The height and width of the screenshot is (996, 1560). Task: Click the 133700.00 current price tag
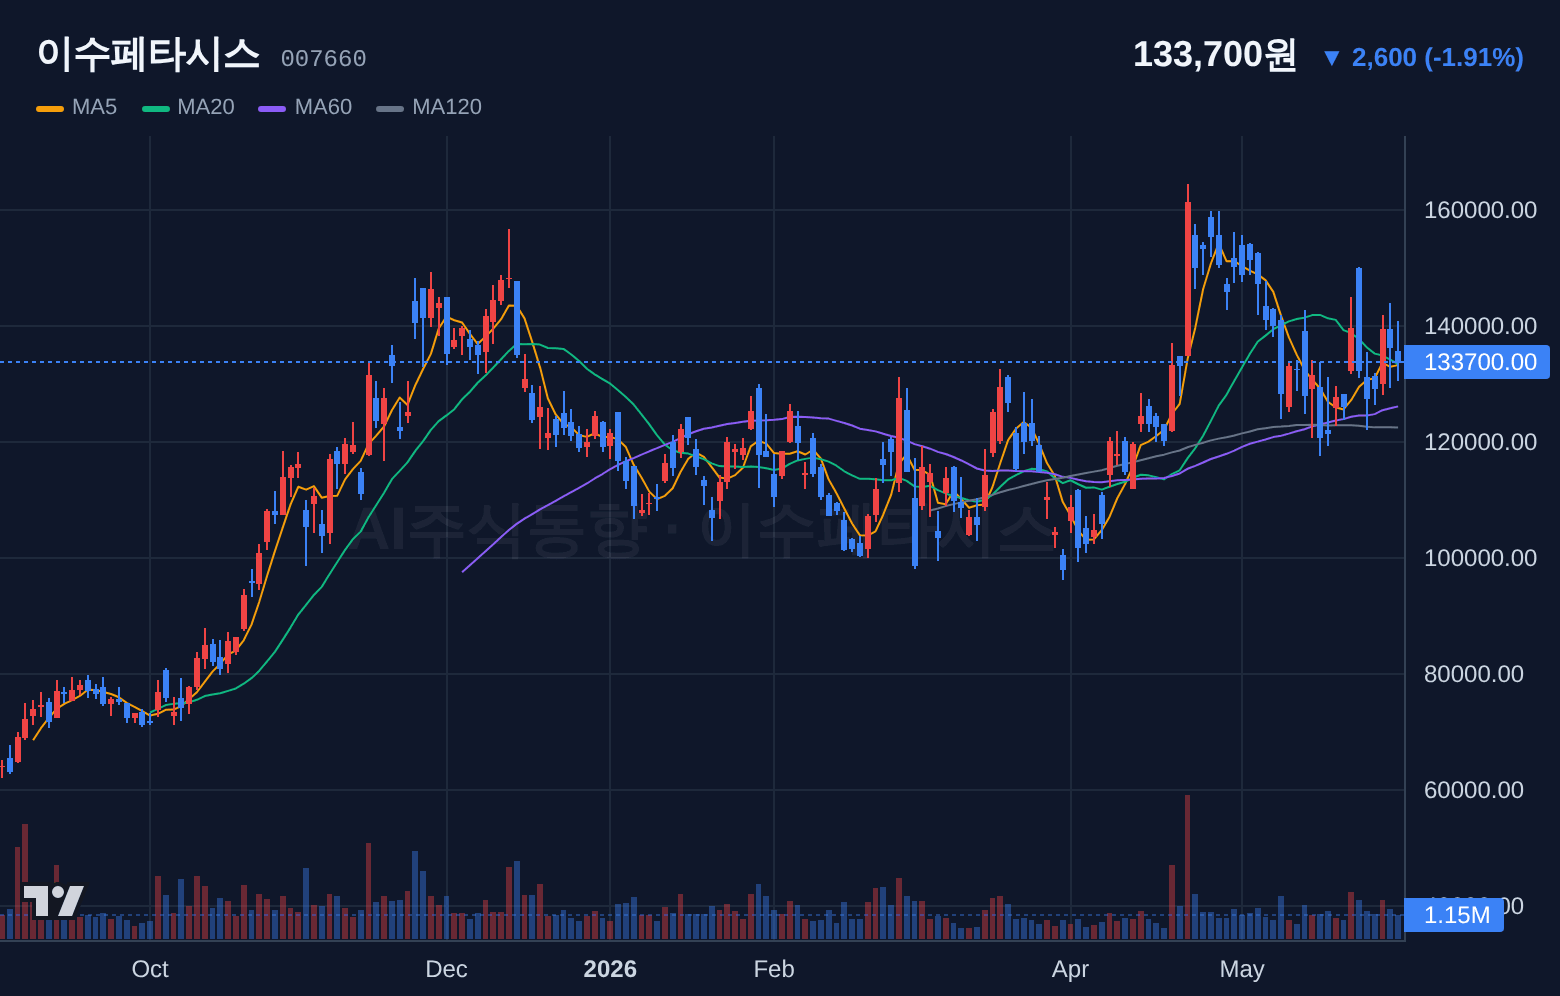tap(1477, 362)
